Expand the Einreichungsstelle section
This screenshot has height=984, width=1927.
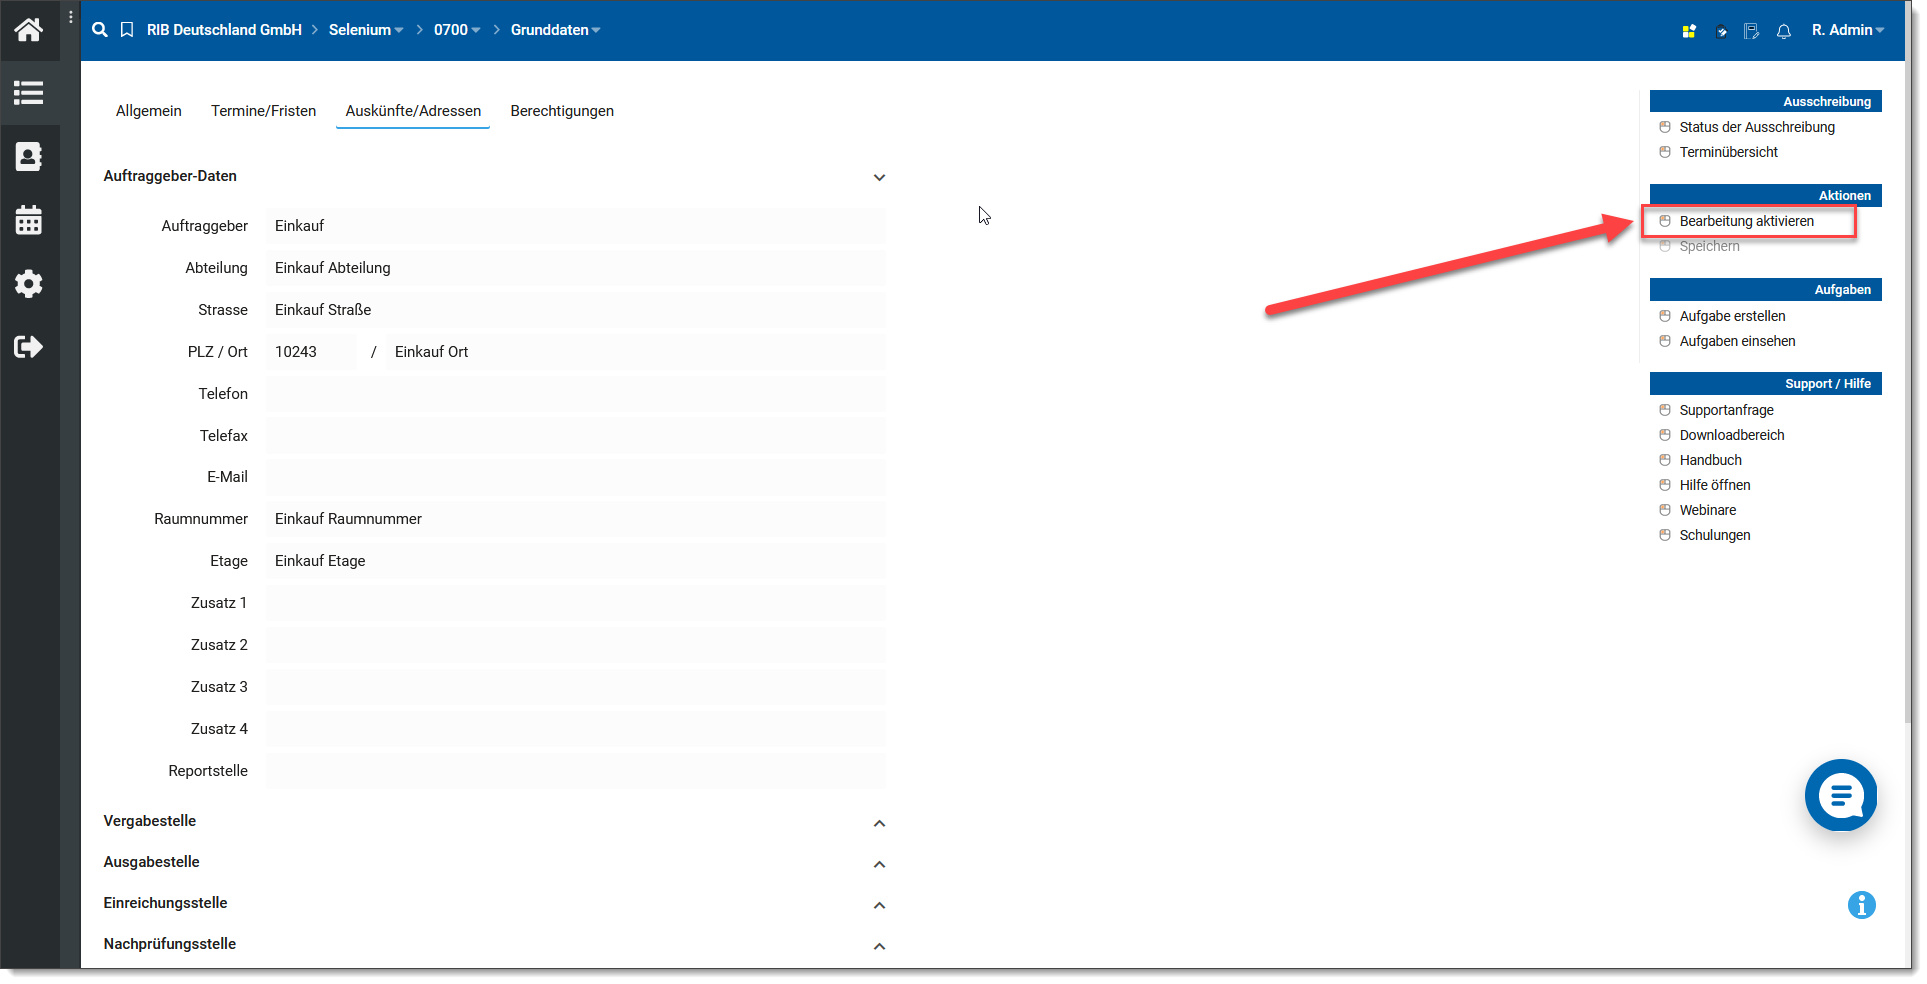pyautogui.click(x=879, y=905)
